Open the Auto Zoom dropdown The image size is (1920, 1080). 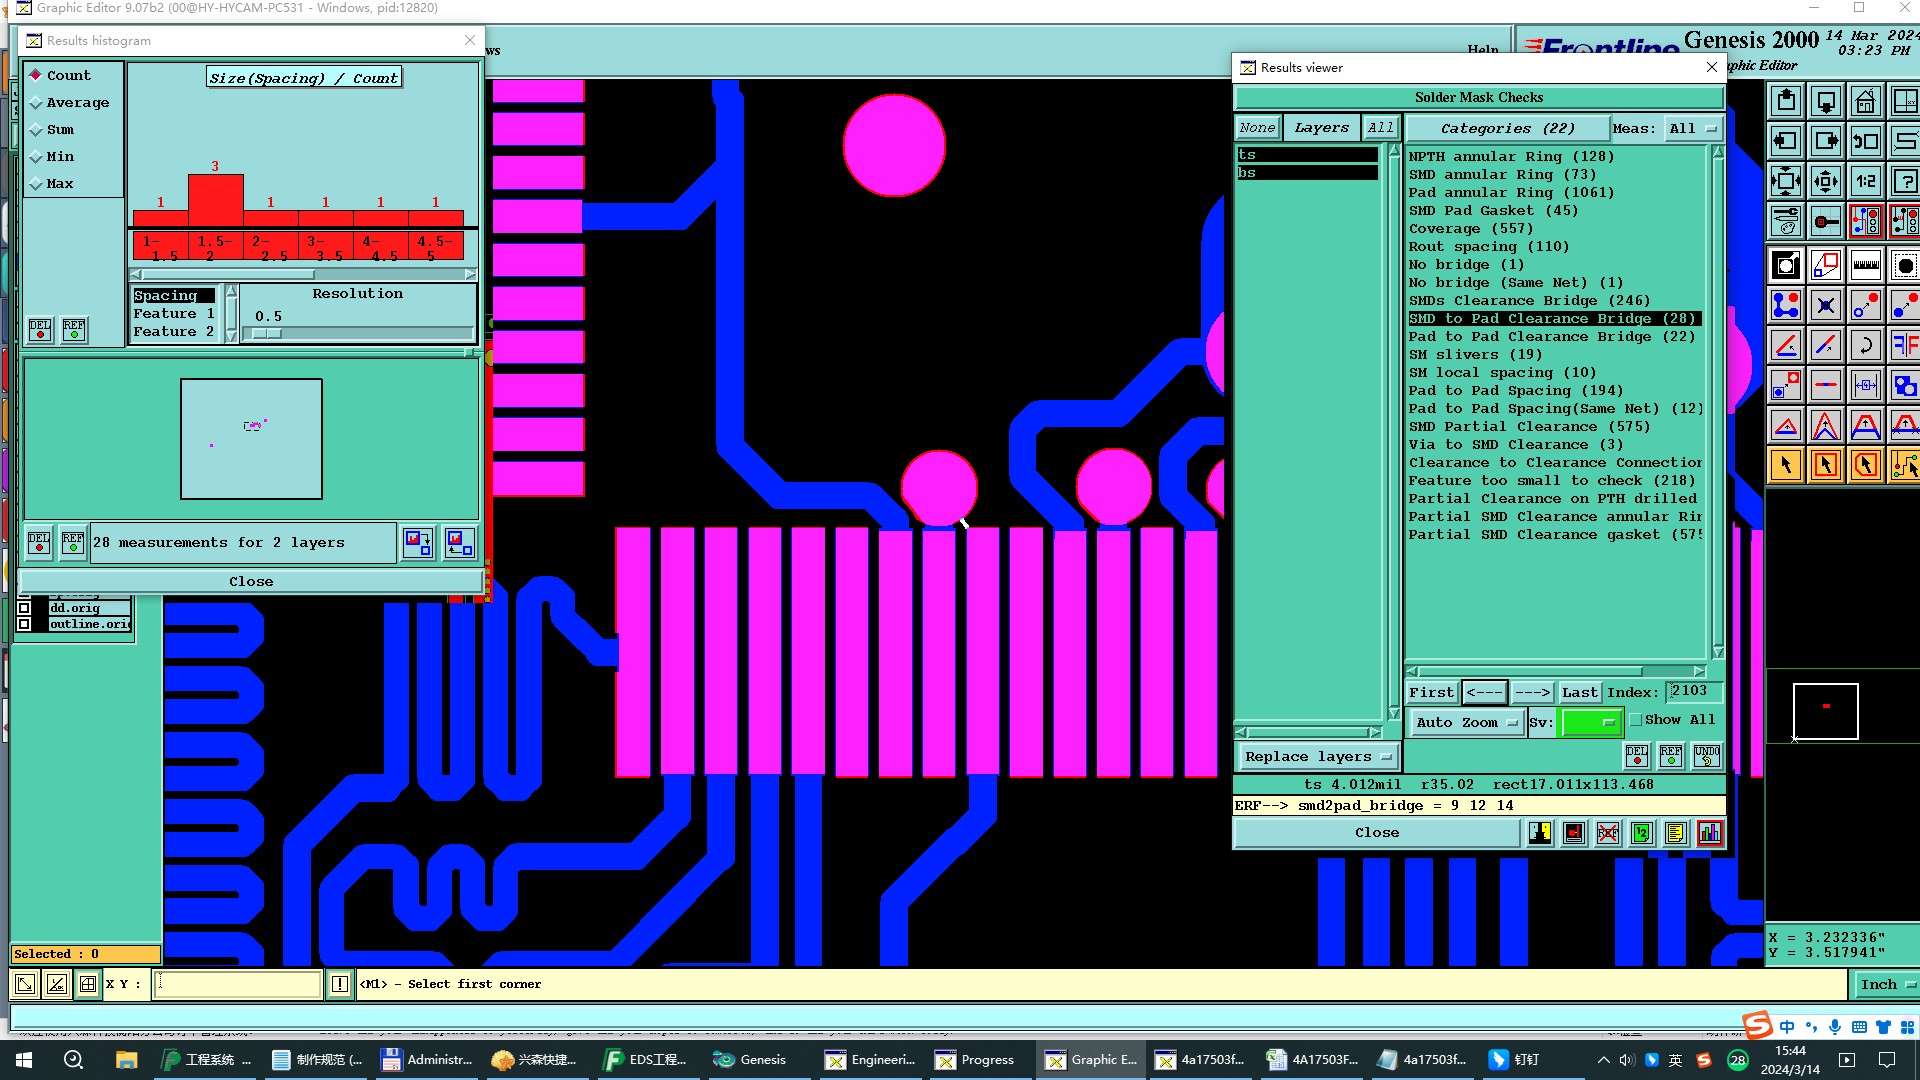coord(1466,722)
